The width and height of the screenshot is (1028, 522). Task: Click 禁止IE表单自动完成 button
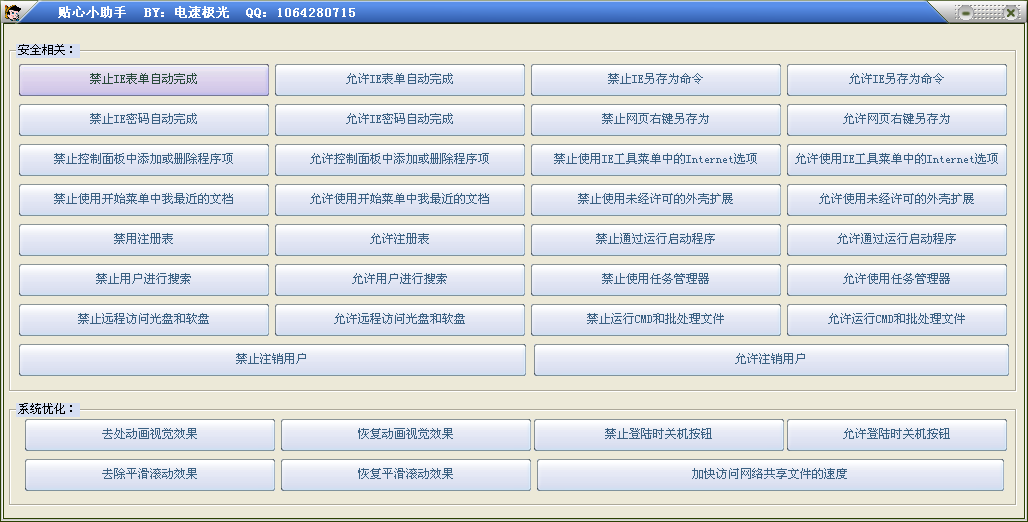144,80
